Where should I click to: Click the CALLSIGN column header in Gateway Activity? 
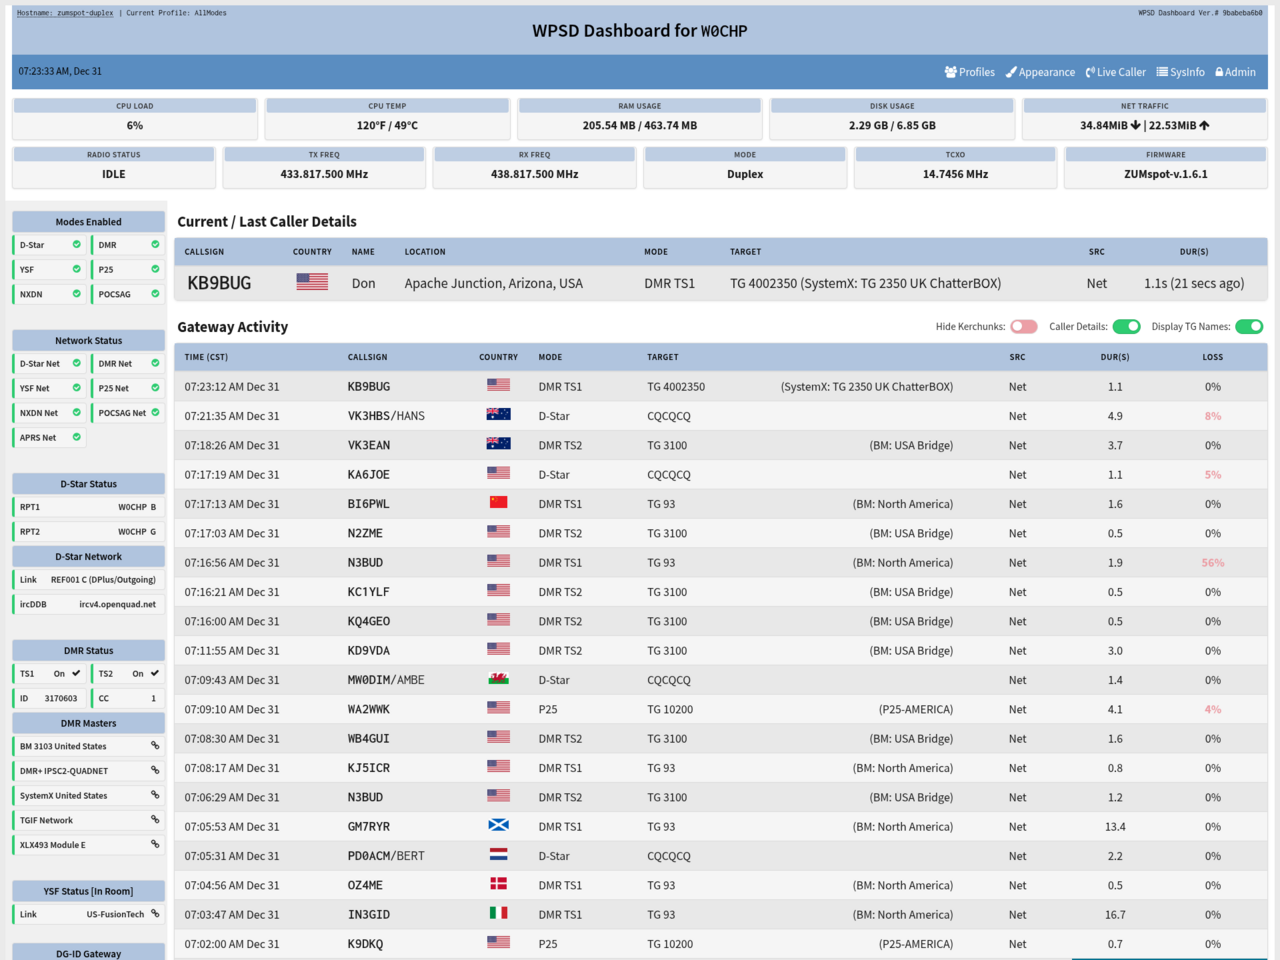point(367,357)
